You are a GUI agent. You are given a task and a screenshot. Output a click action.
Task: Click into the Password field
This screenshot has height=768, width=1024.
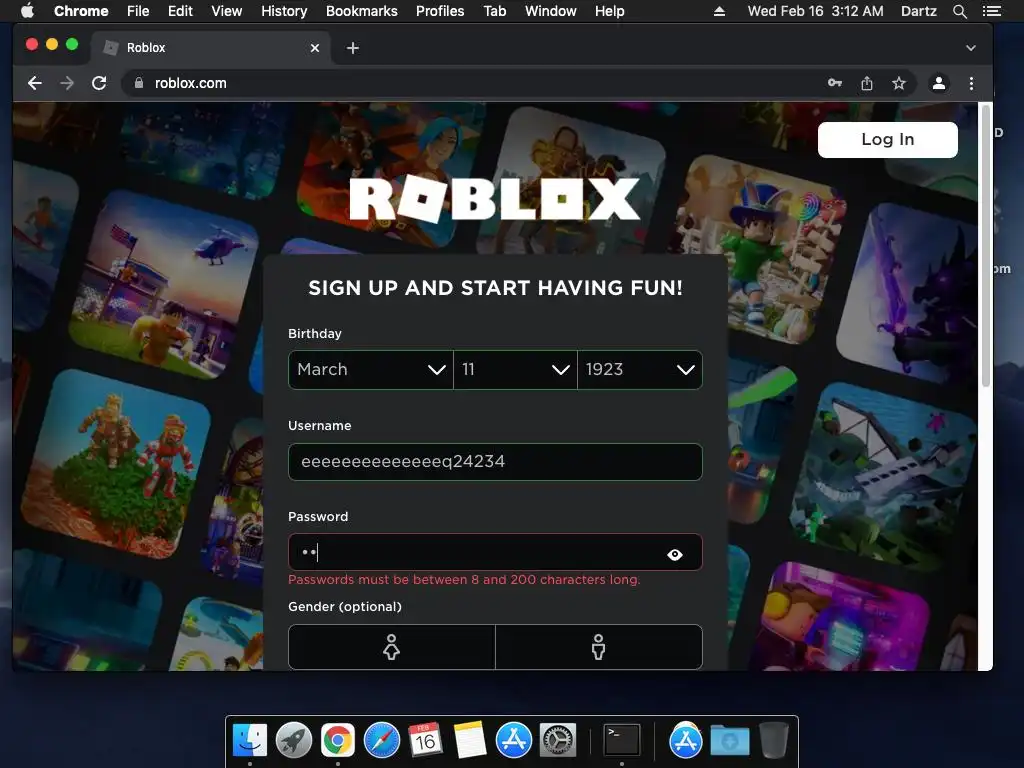tap(495, 552)
